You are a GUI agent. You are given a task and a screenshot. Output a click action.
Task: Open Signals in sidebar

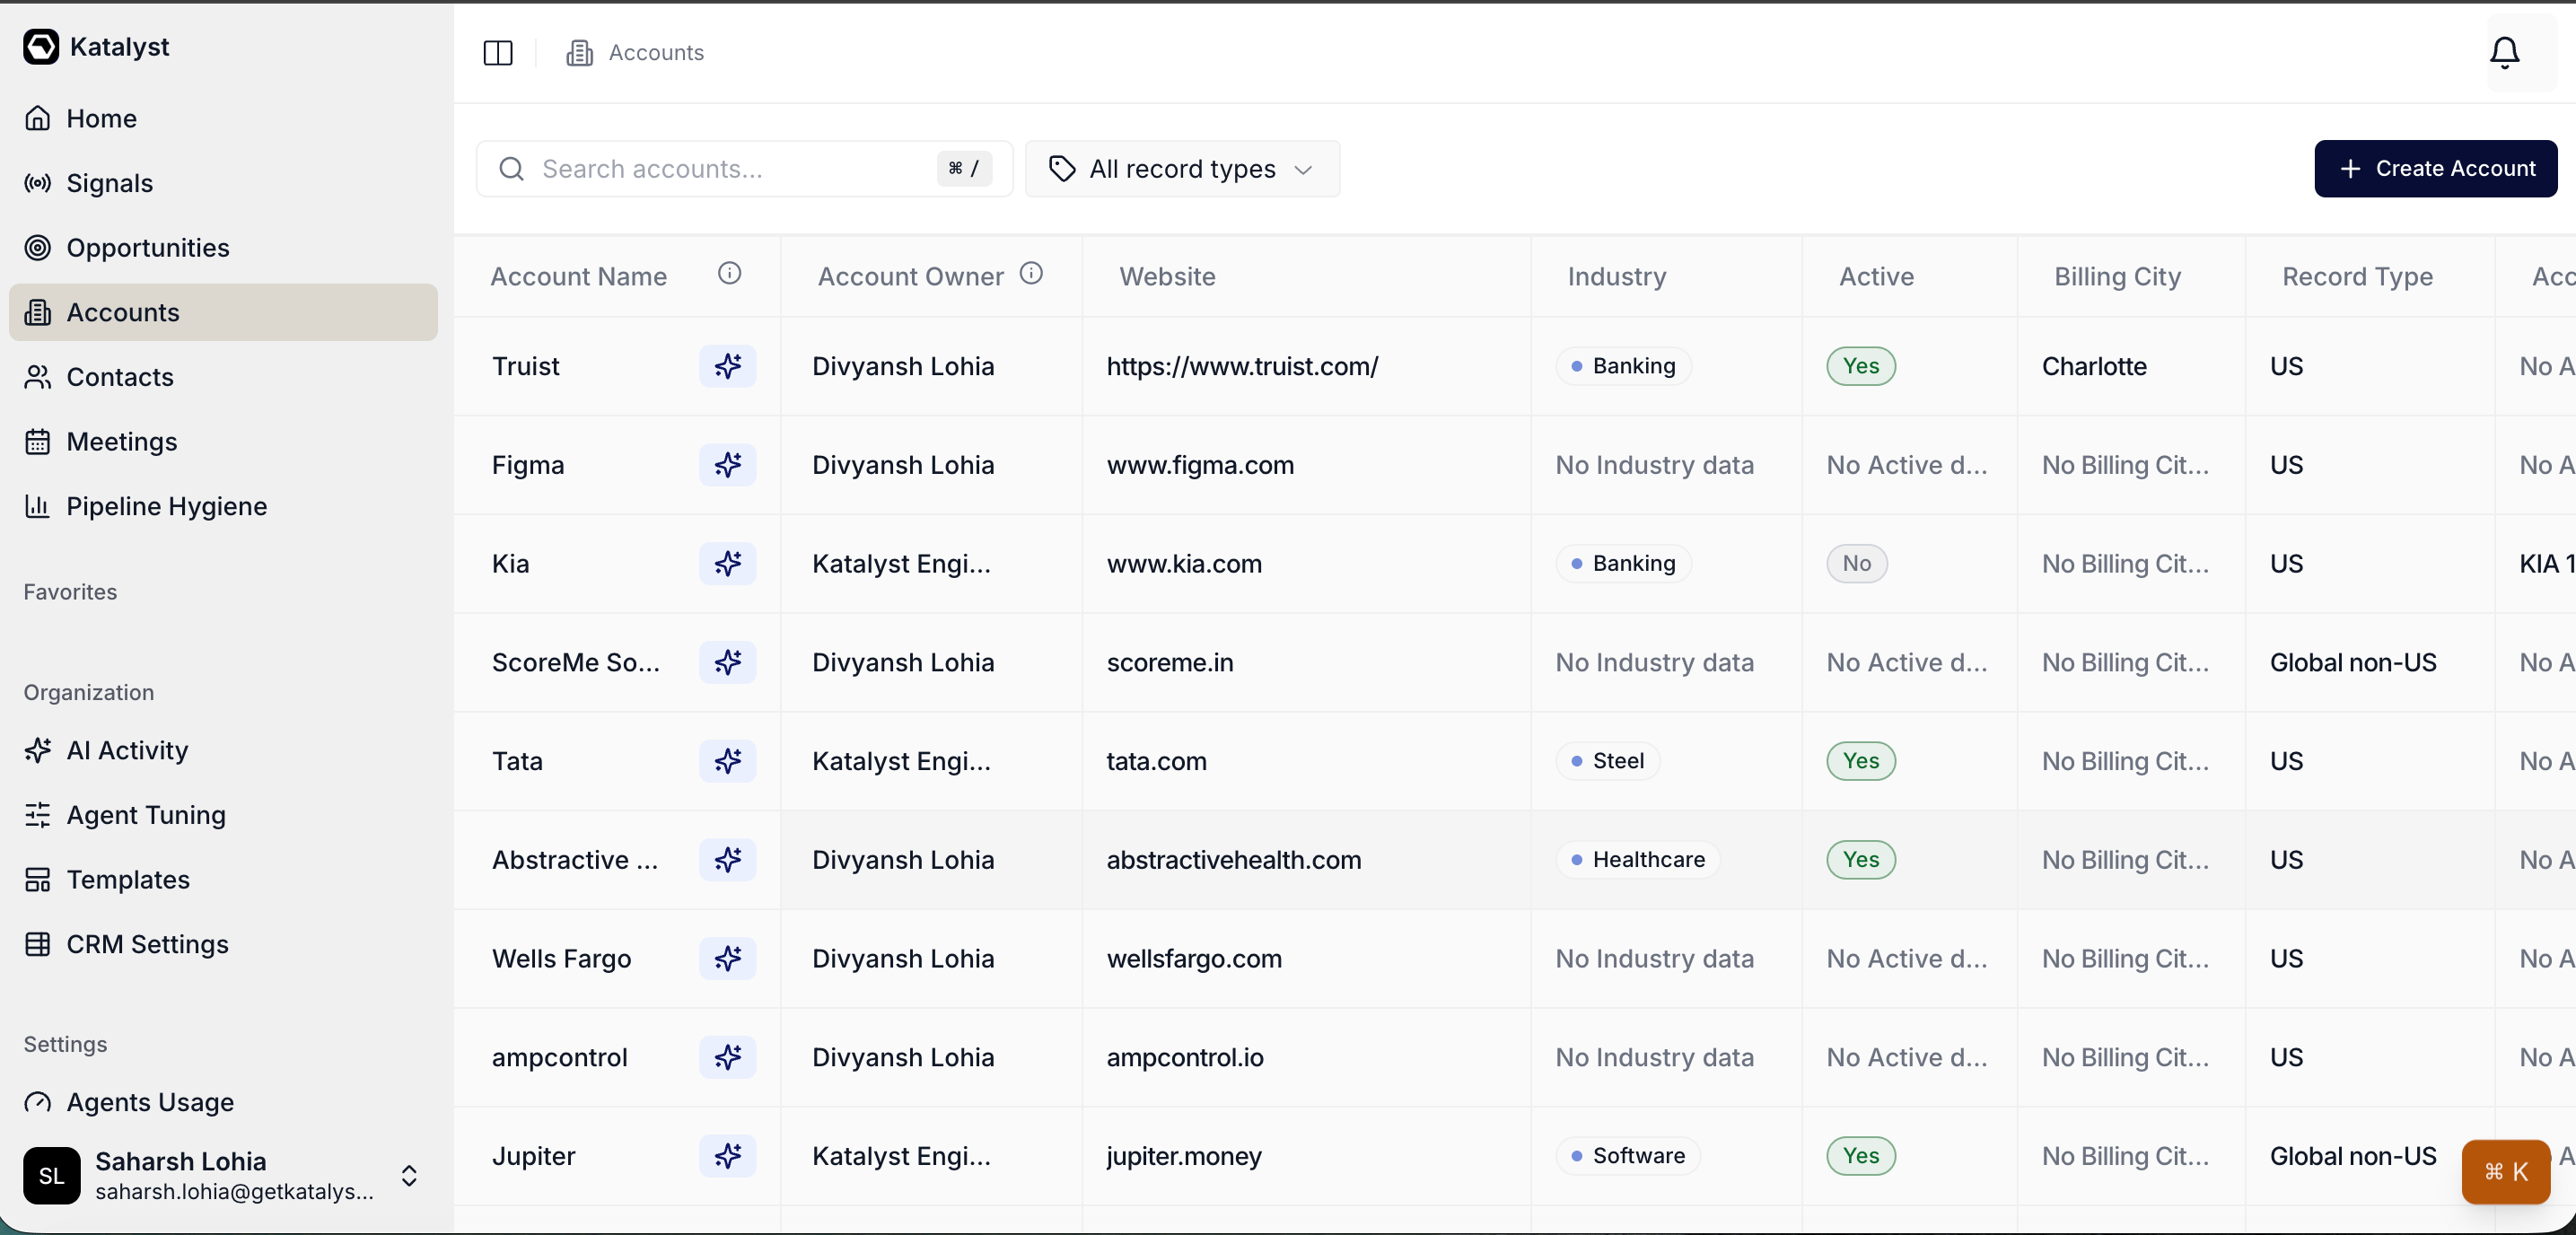coord(223,184)
